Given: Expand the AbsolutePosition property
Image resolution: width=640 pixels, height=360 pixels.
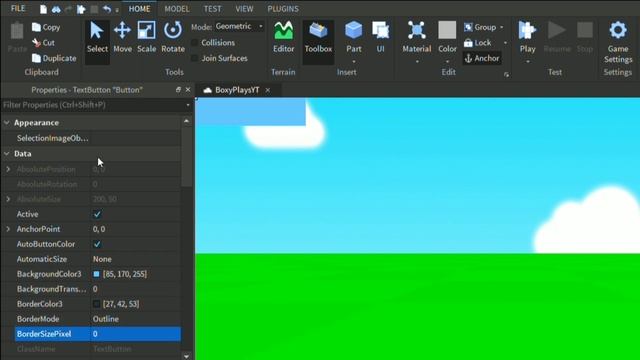Looking at the screenshot, I should pyautogui.click(x=8, y=169).
